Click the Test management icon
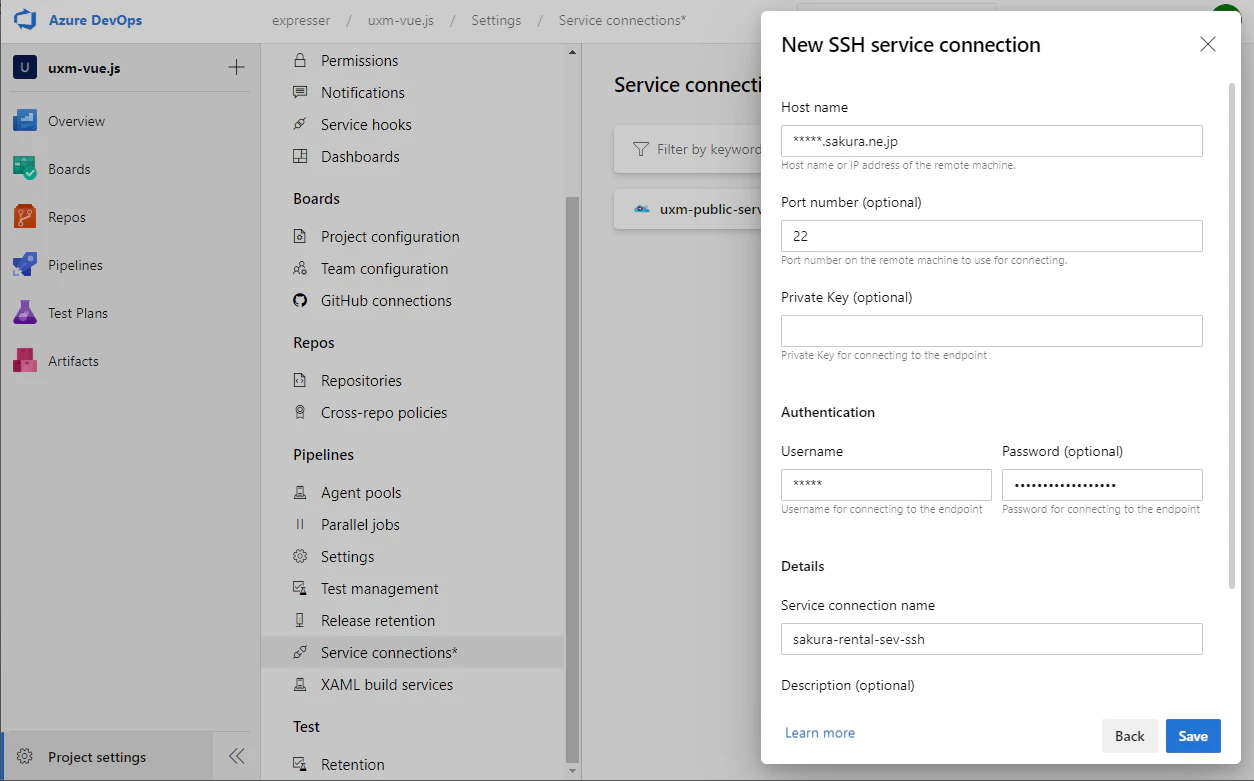 300,589
